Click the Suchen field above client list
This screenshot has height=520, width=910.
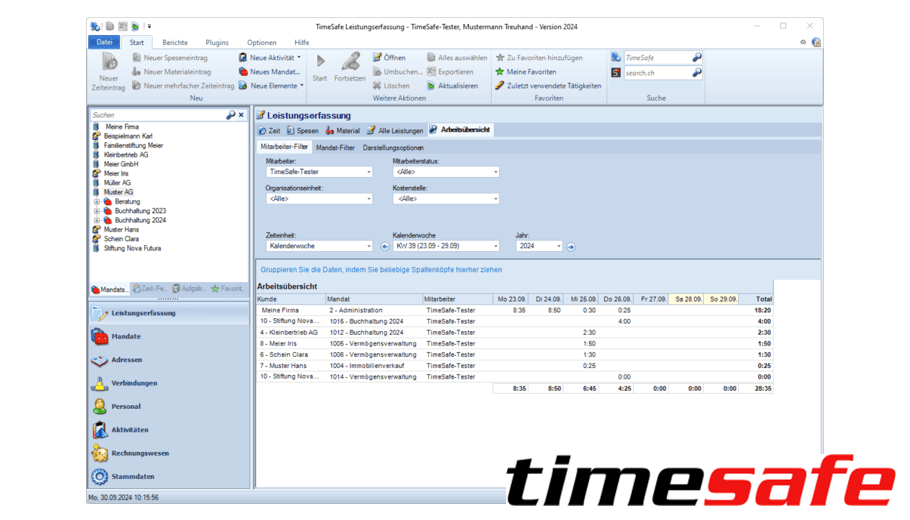[x=157, y=115]
